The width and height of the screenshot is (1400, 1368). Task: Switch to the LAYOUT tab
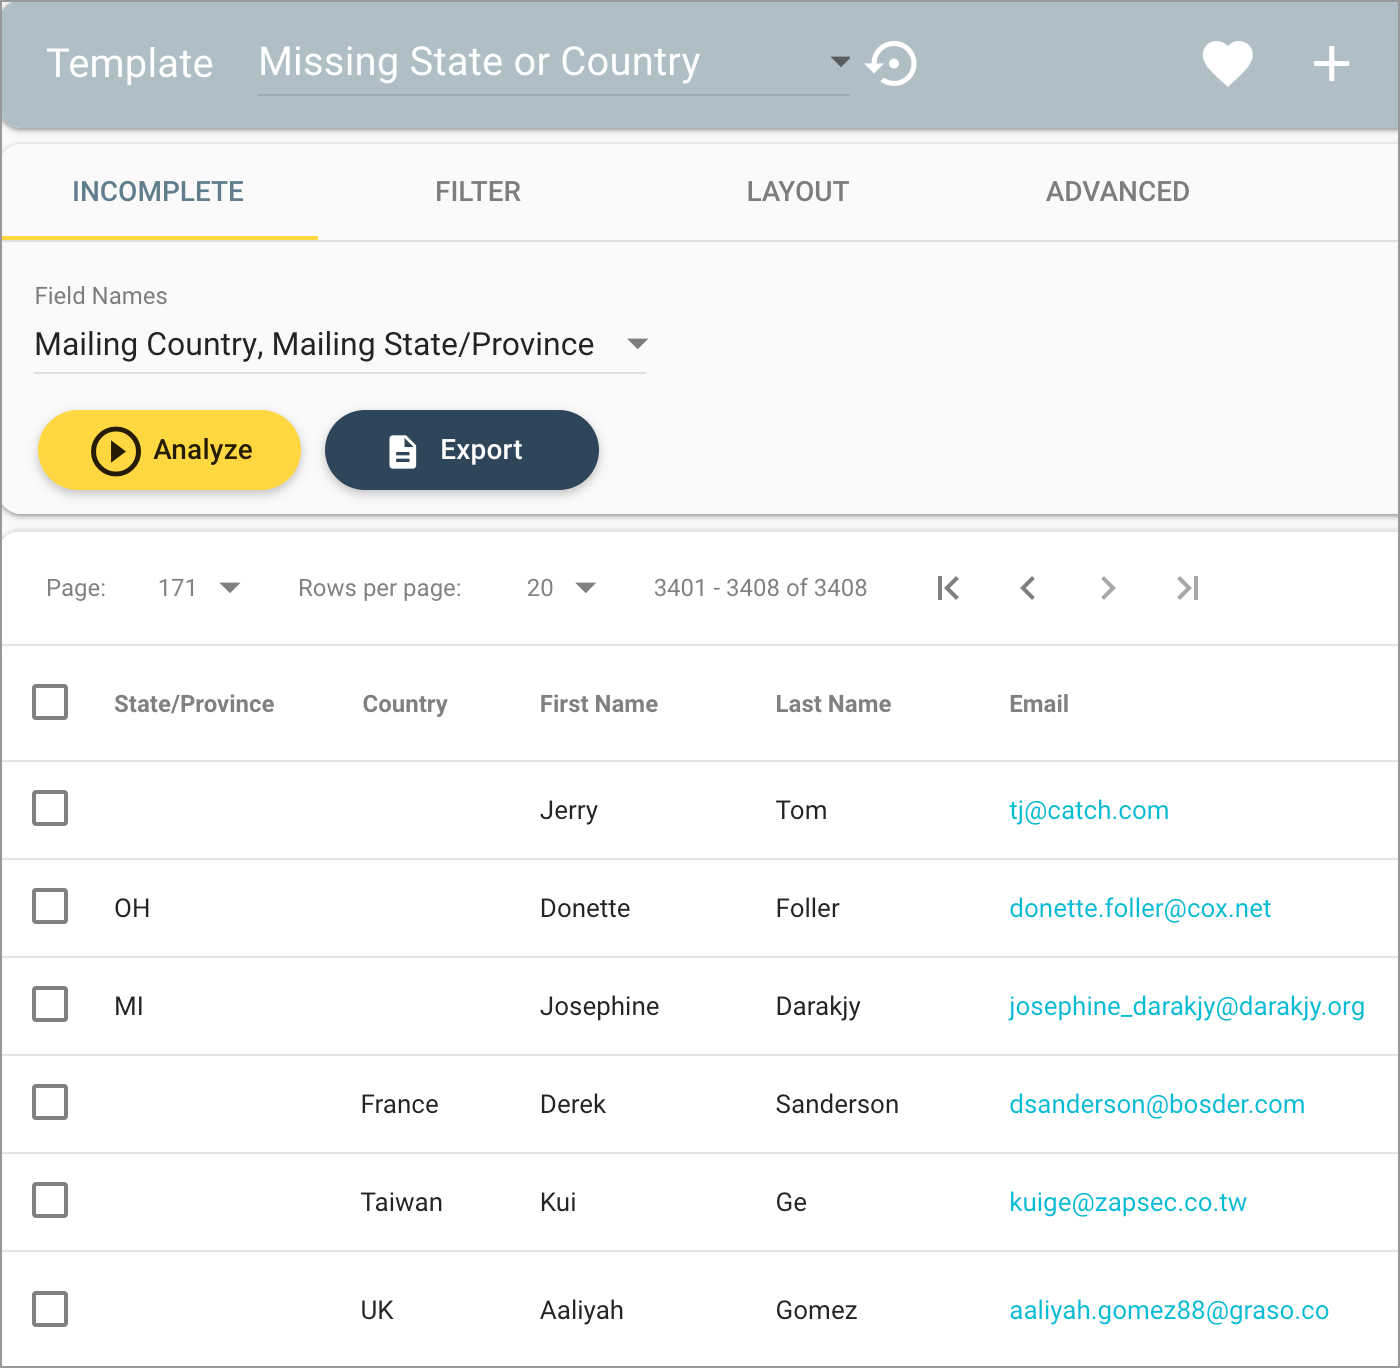point(798,192)
